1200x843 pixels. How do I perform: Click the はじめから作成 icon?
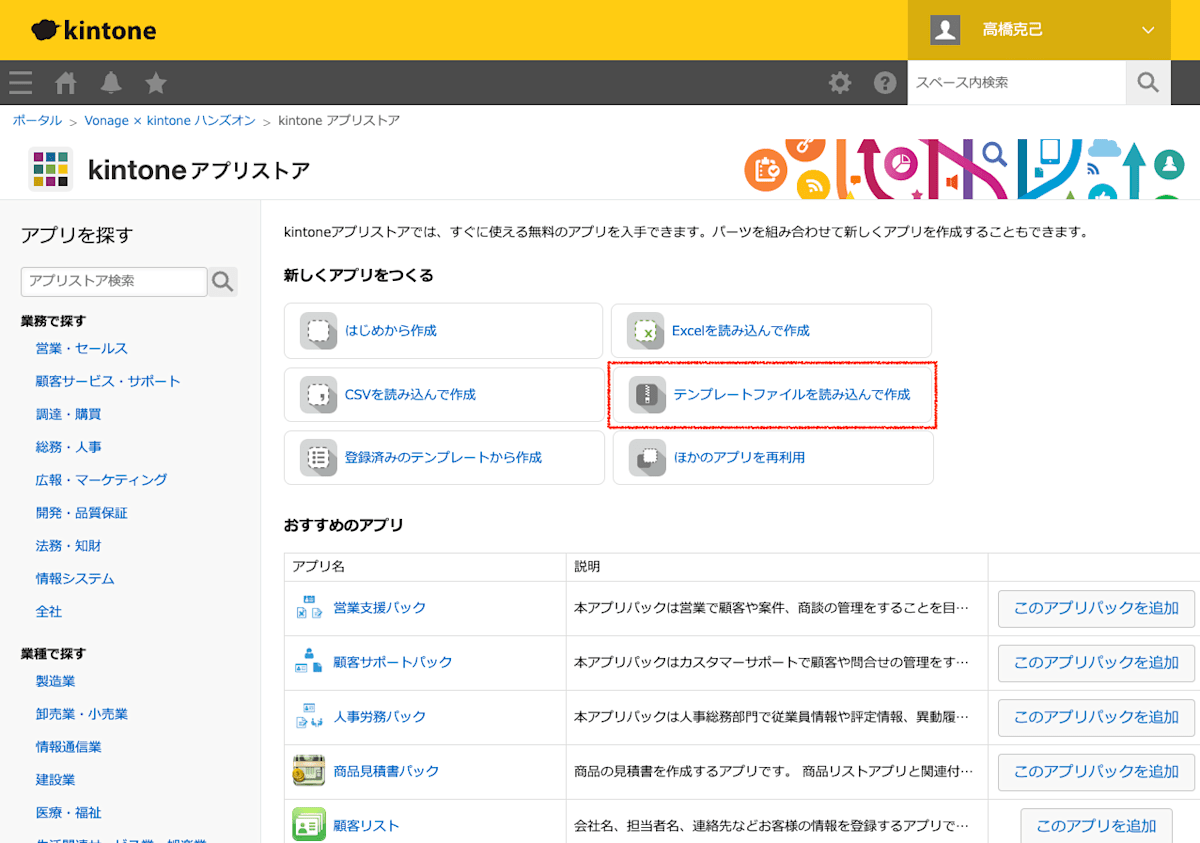(318, 331)
